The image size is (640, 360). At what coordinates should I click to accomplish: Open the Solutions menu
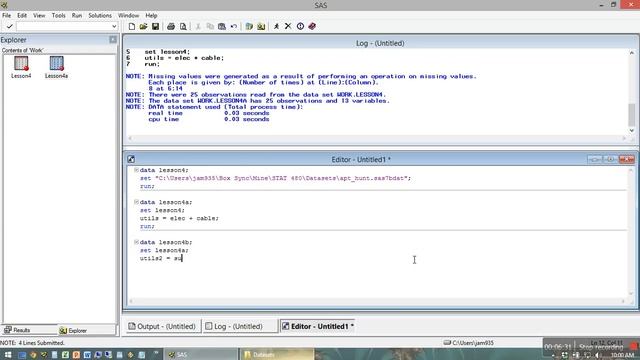coord(100,16)
